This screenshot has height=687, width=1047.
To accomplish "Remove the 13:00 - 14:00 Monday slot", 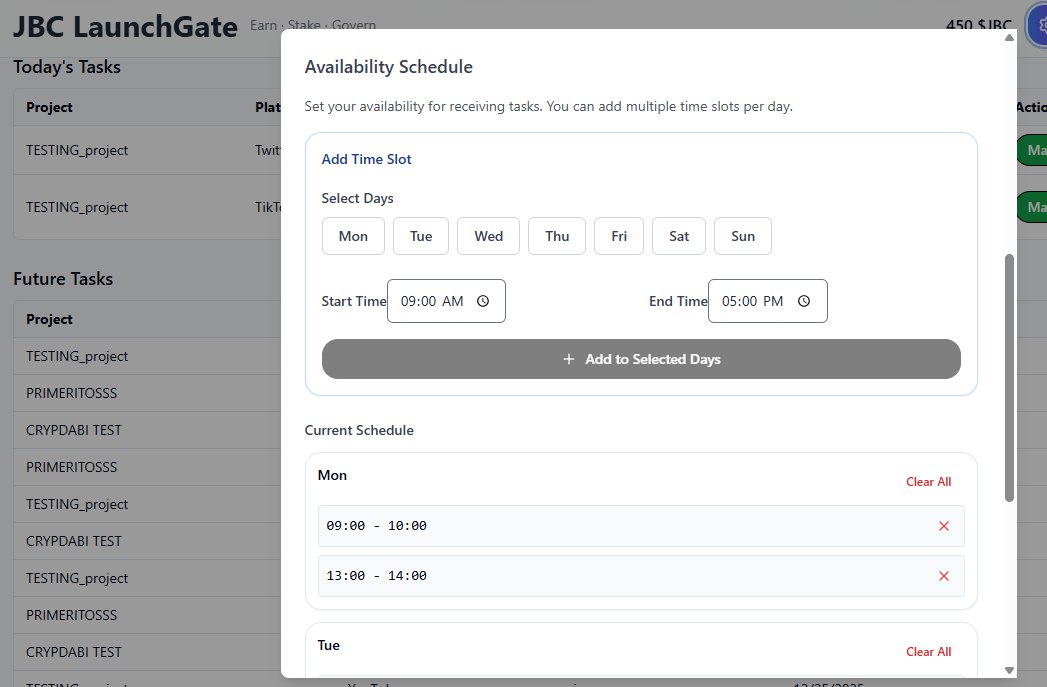I will 944,576.
